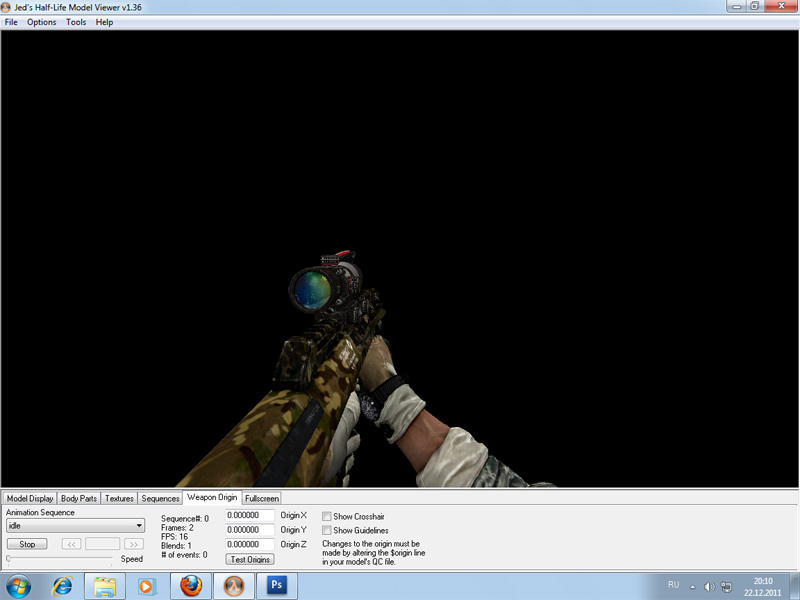Switch to the Fullscreen tab

(x=262, y=498)
